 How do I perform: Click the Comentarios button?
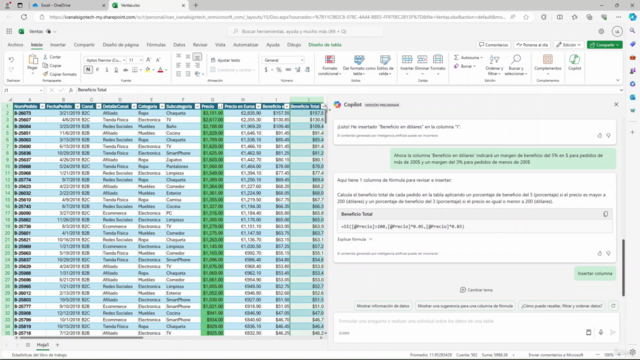[493, 45]
